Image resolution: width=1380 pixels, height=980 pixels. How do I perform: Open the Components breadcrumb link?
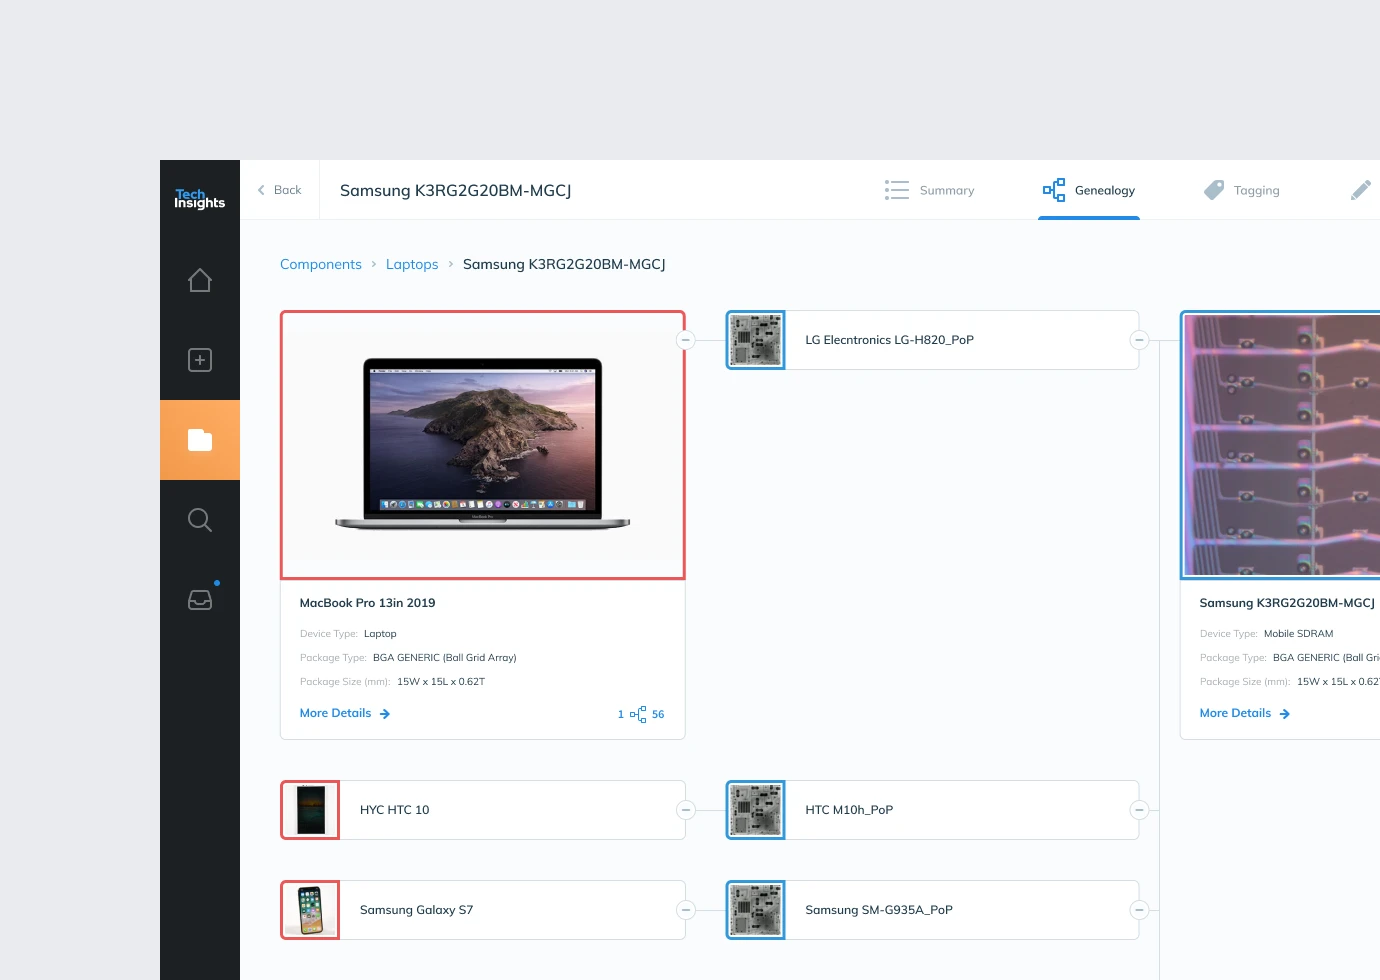(x=320, y=264)
